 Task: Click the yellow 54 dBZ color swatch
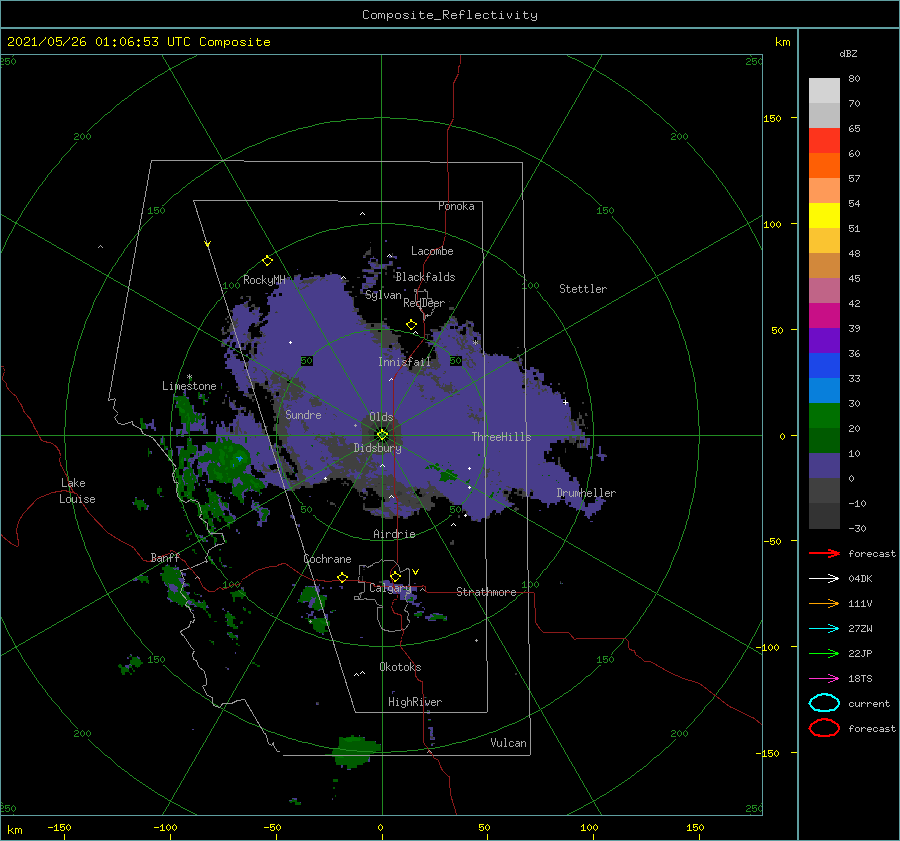click(824, 216)
